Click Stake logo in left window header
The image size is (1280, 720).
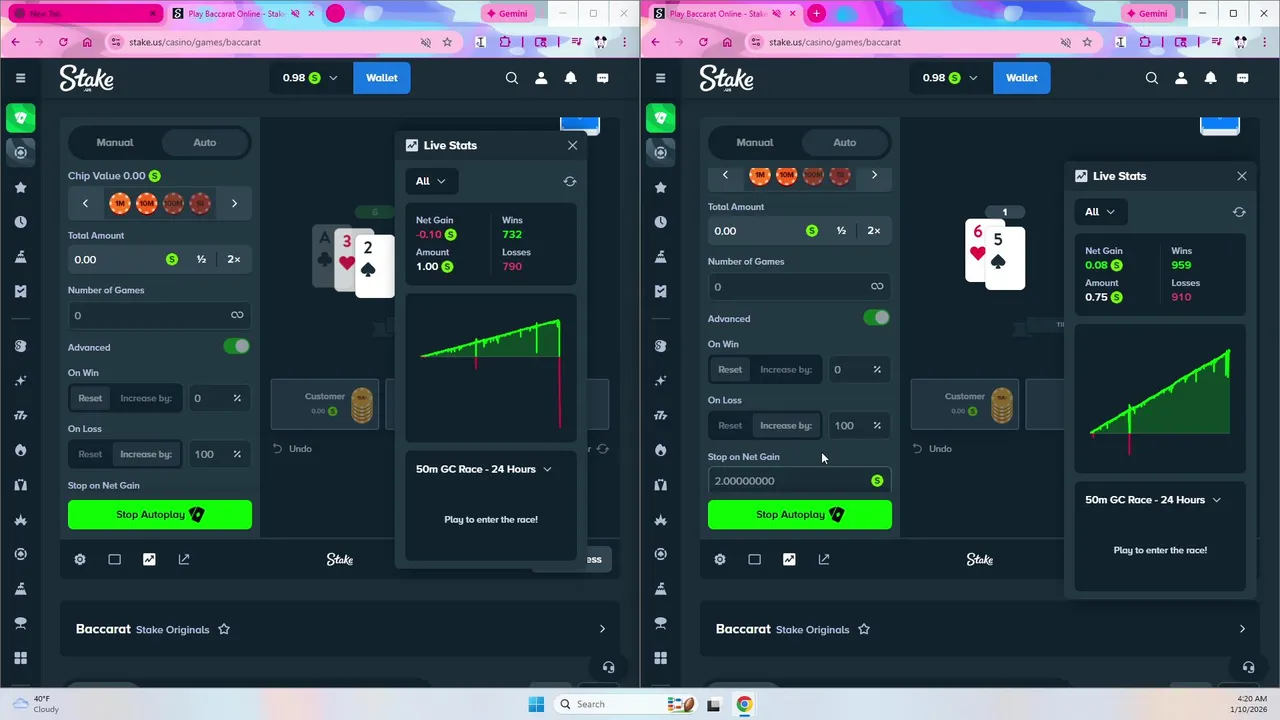tap(86, 78)
